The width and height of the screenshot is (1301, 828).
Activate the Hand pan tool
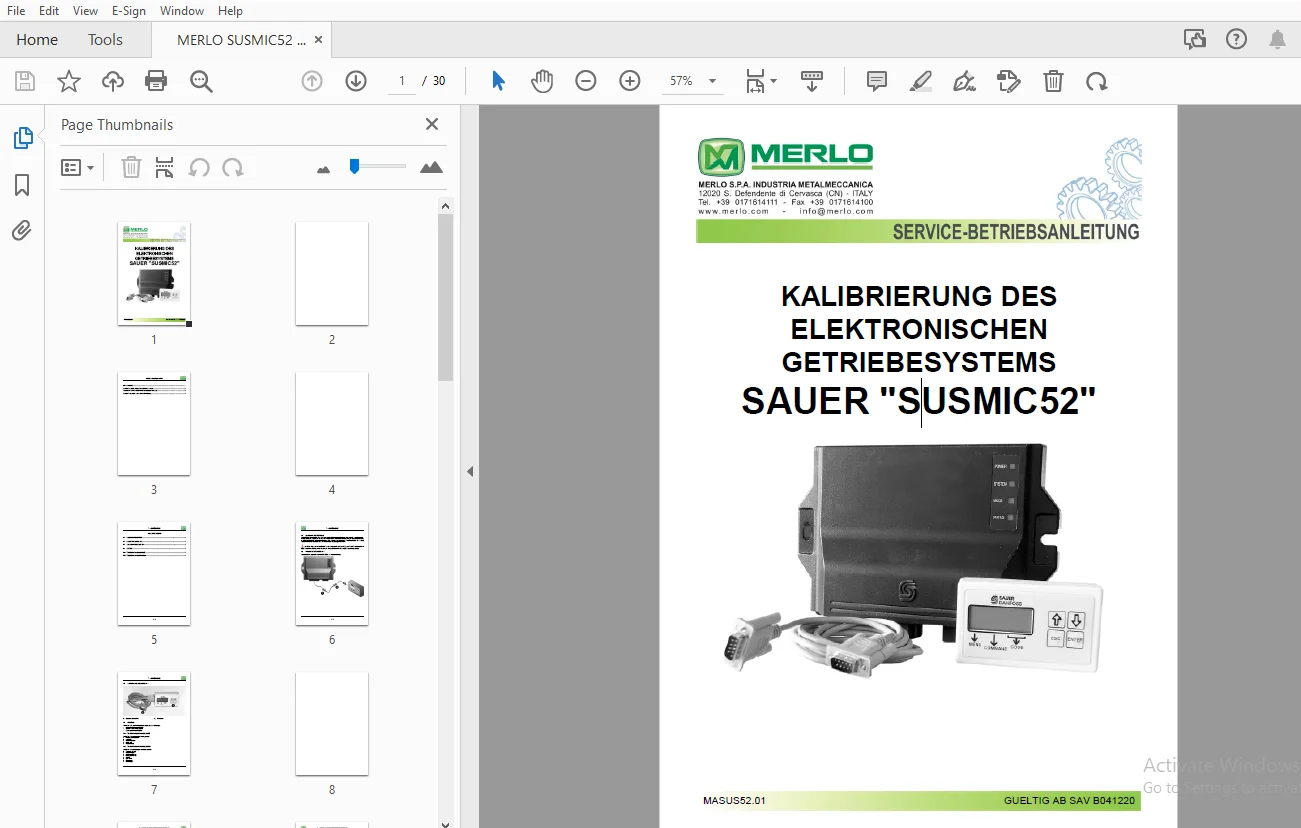tap(542, 81)
